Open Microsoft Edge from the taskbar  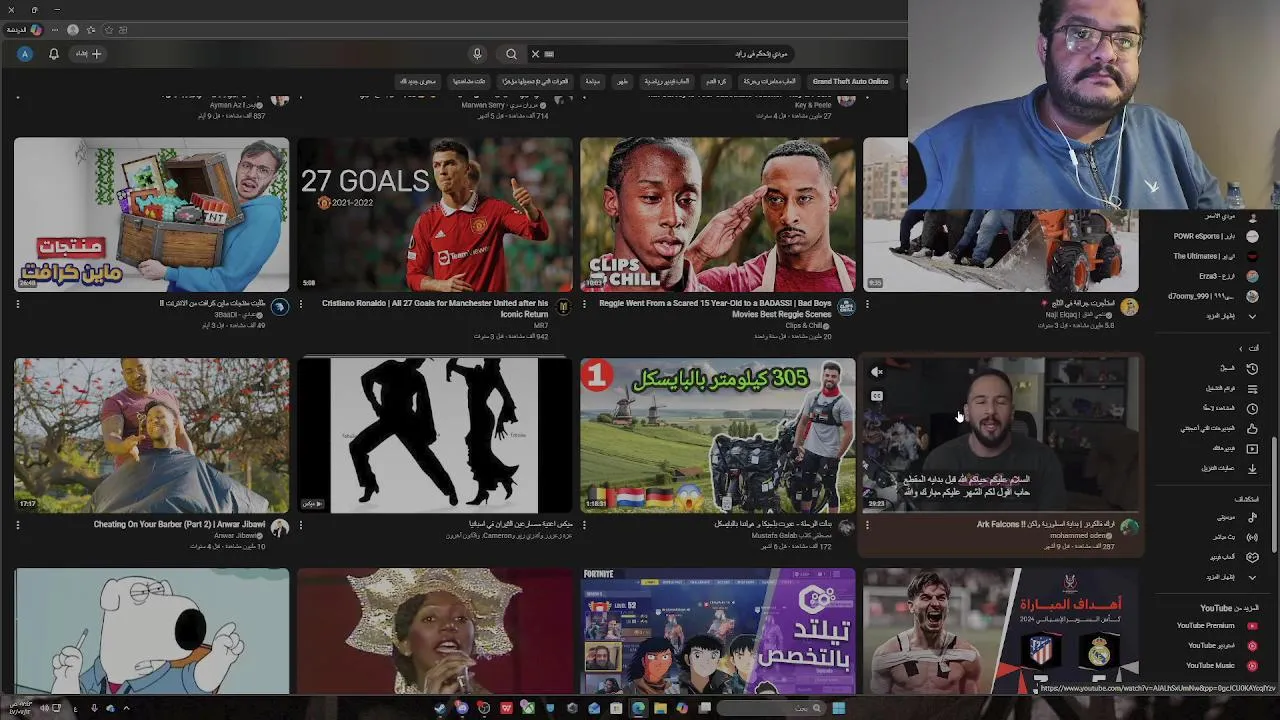pyautogui.click(x=638, y=708)
